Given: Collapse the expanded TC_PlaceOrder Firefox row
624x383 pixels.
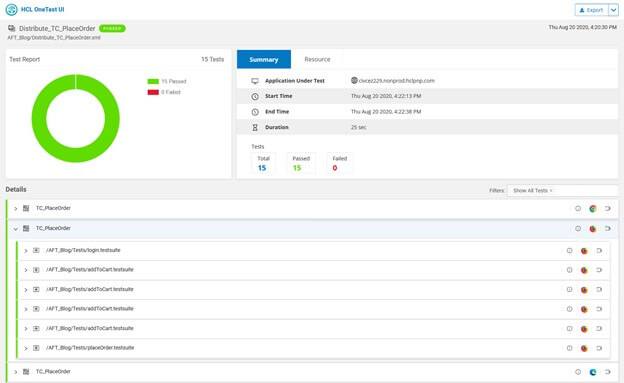Looking at the screenshot, I should point(16,229).
